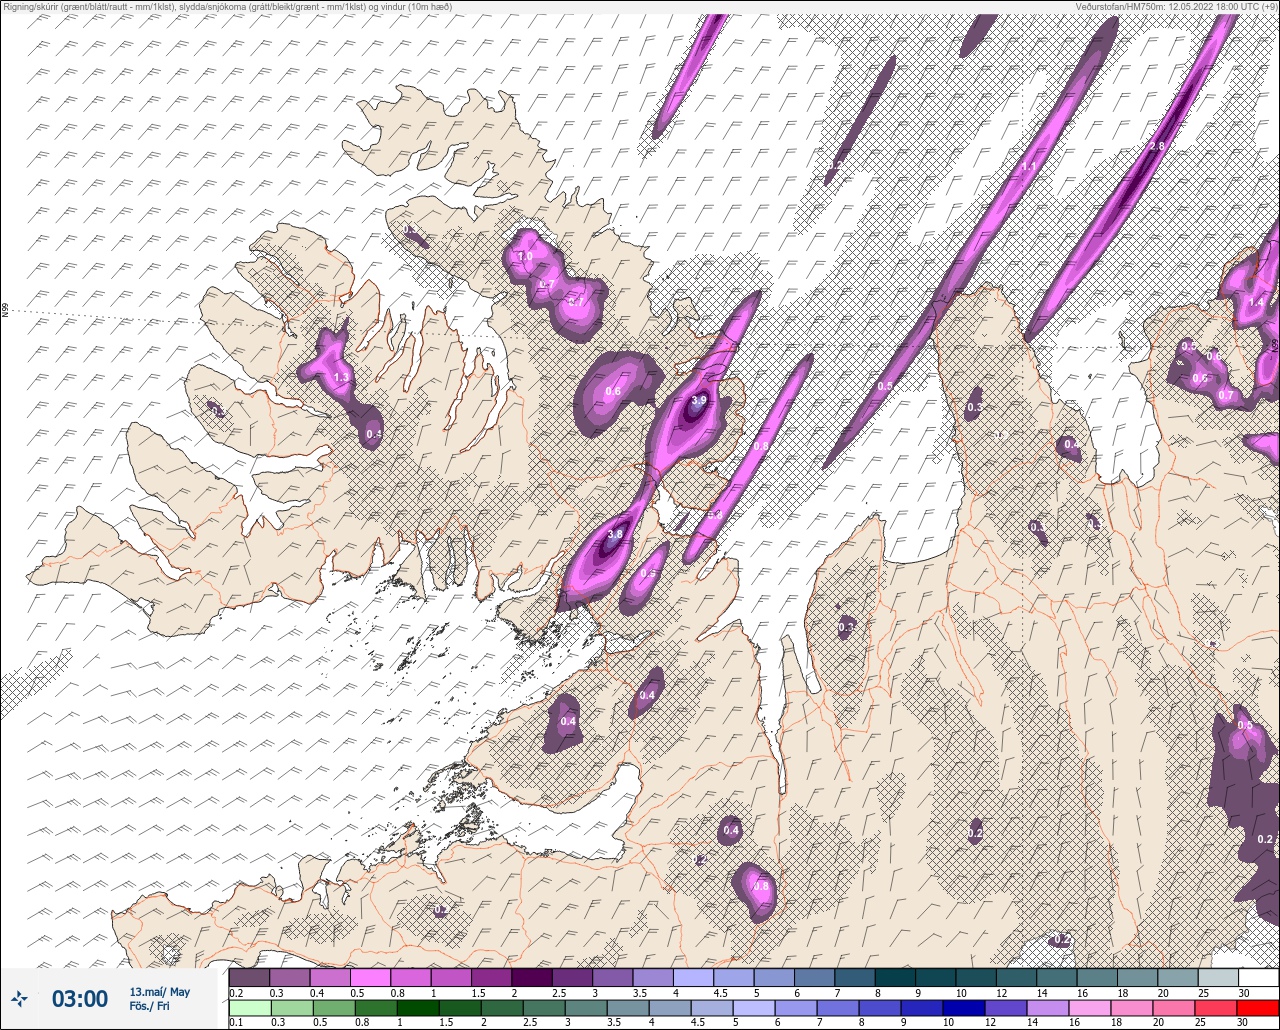1280x1030 pixels.
Task: Click the 0.6 value on the dark purple patch
Action: [613, 391]
